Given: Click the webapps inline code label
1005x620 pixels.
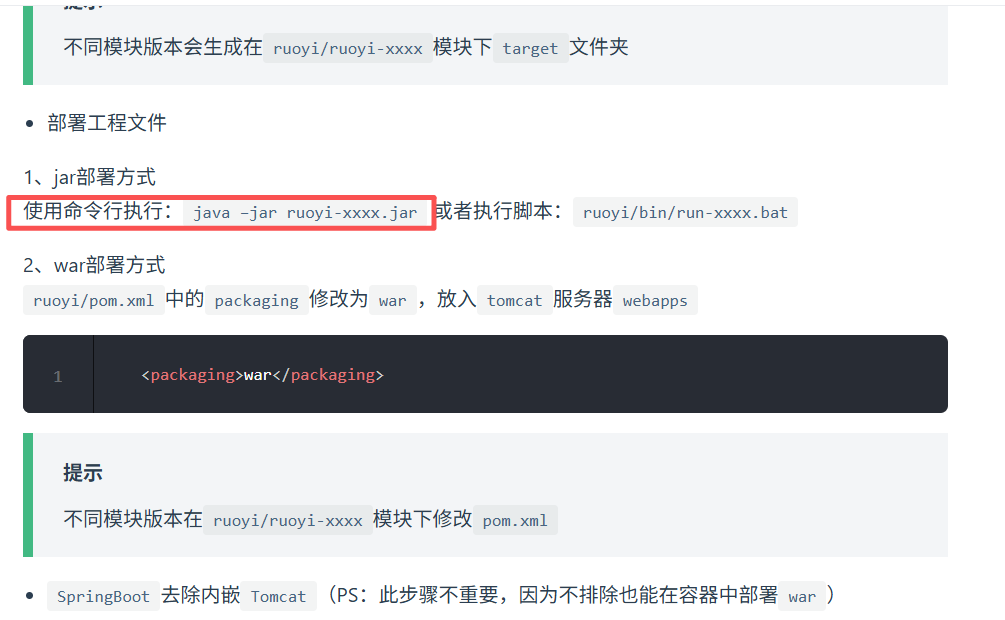Looking at the screenshot, I should click(655, 301).
